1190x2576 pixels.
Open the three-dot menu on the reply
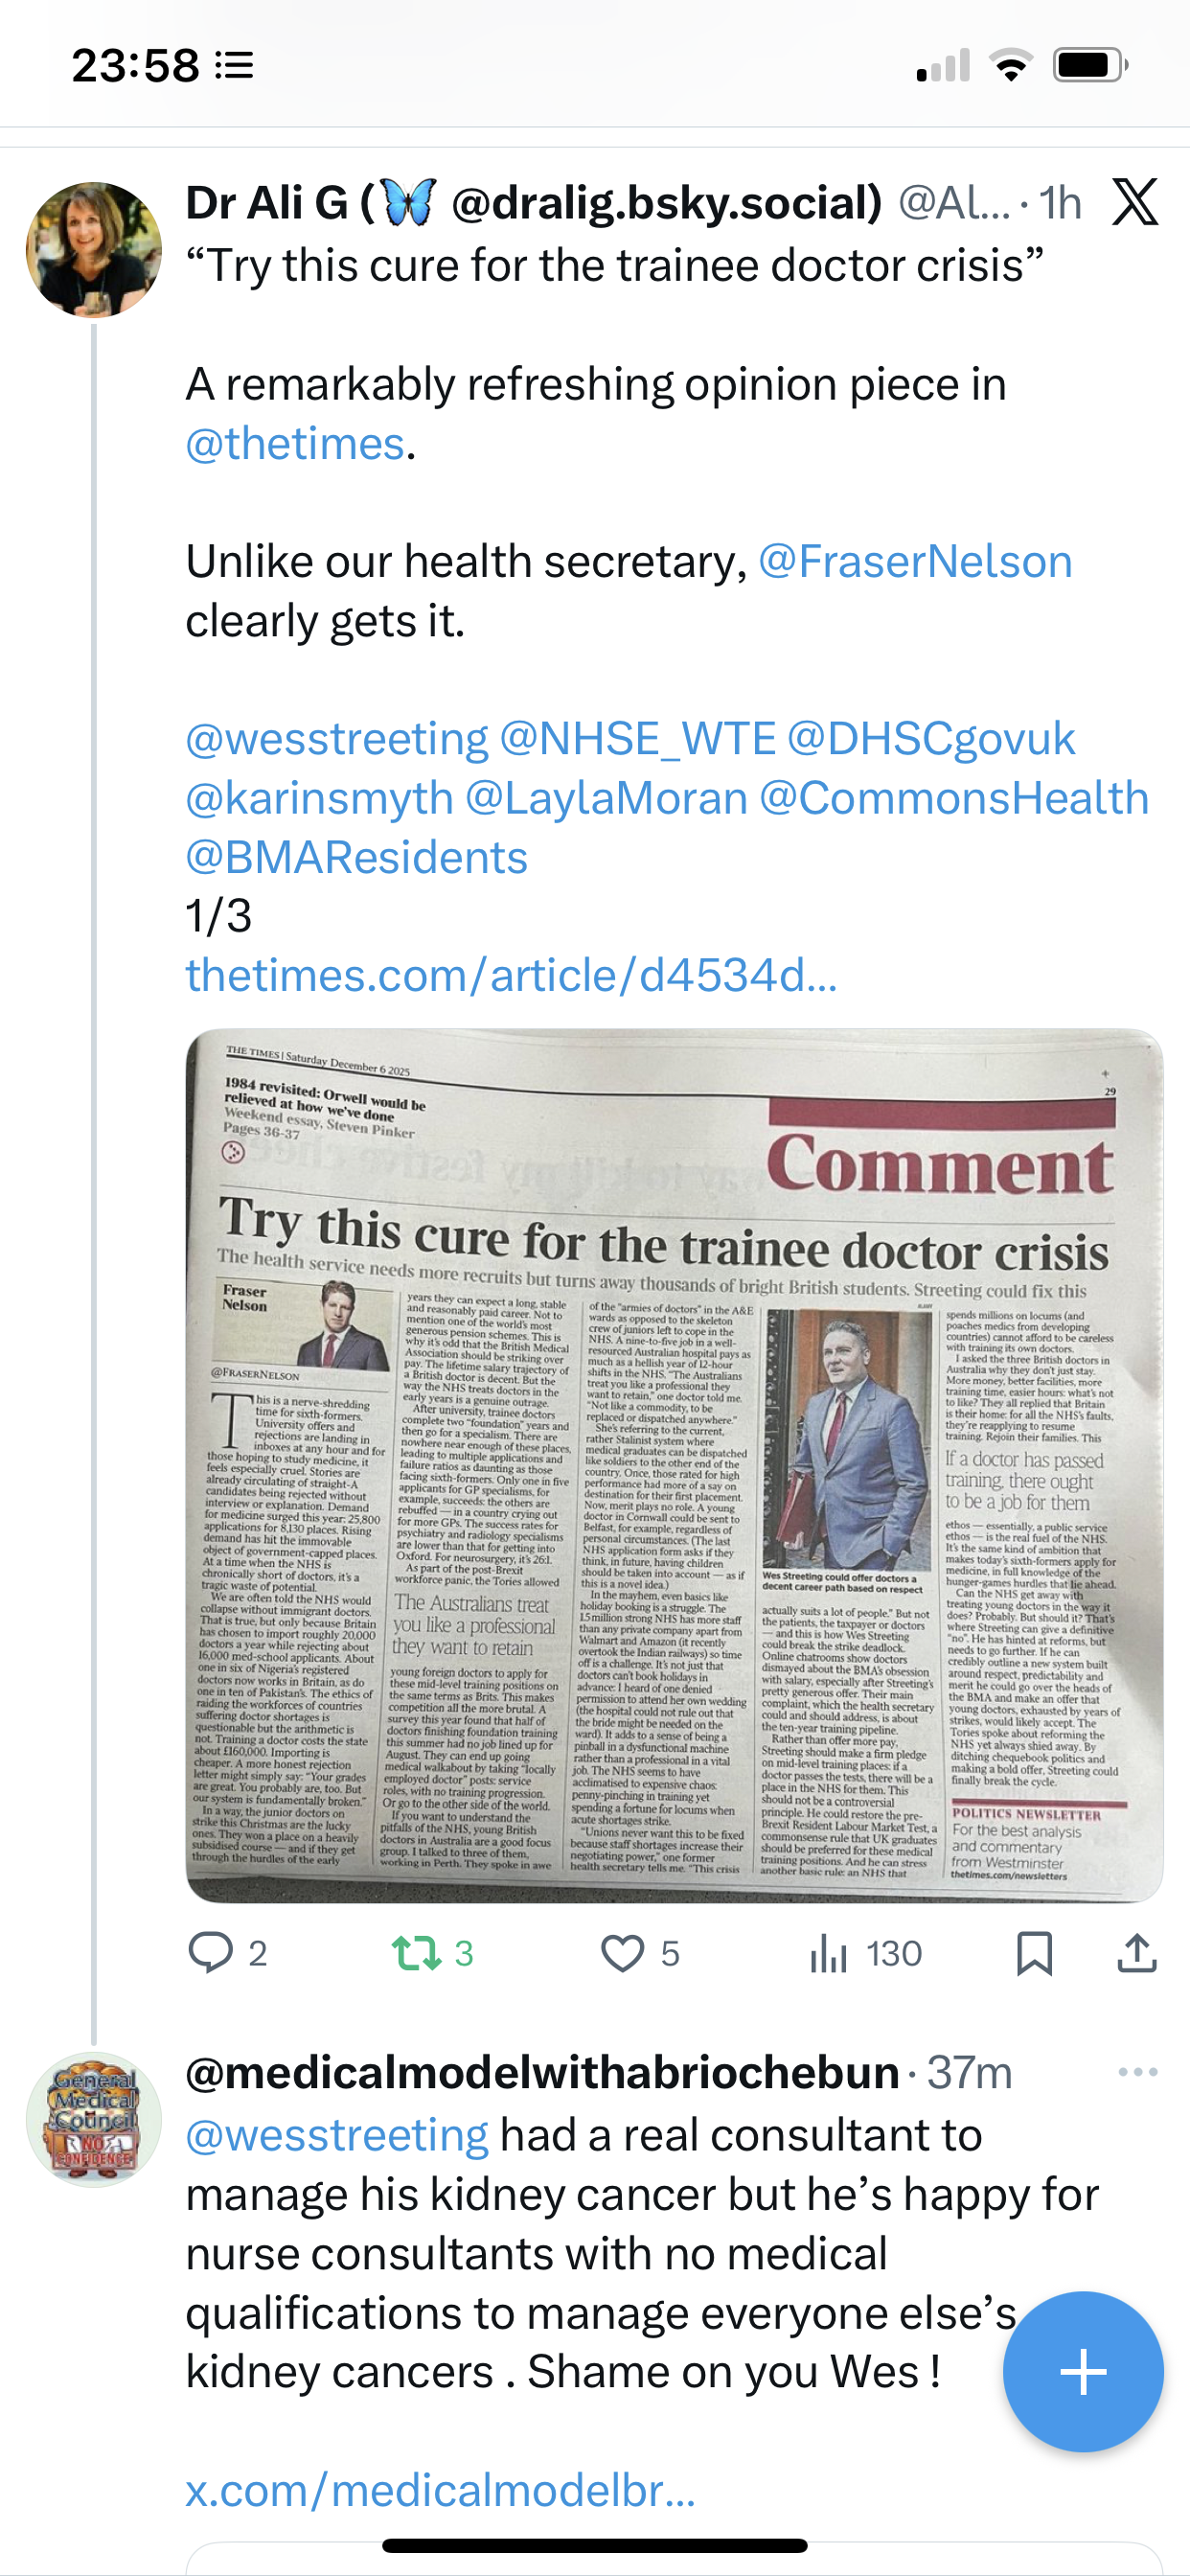coord(1138,2072)
